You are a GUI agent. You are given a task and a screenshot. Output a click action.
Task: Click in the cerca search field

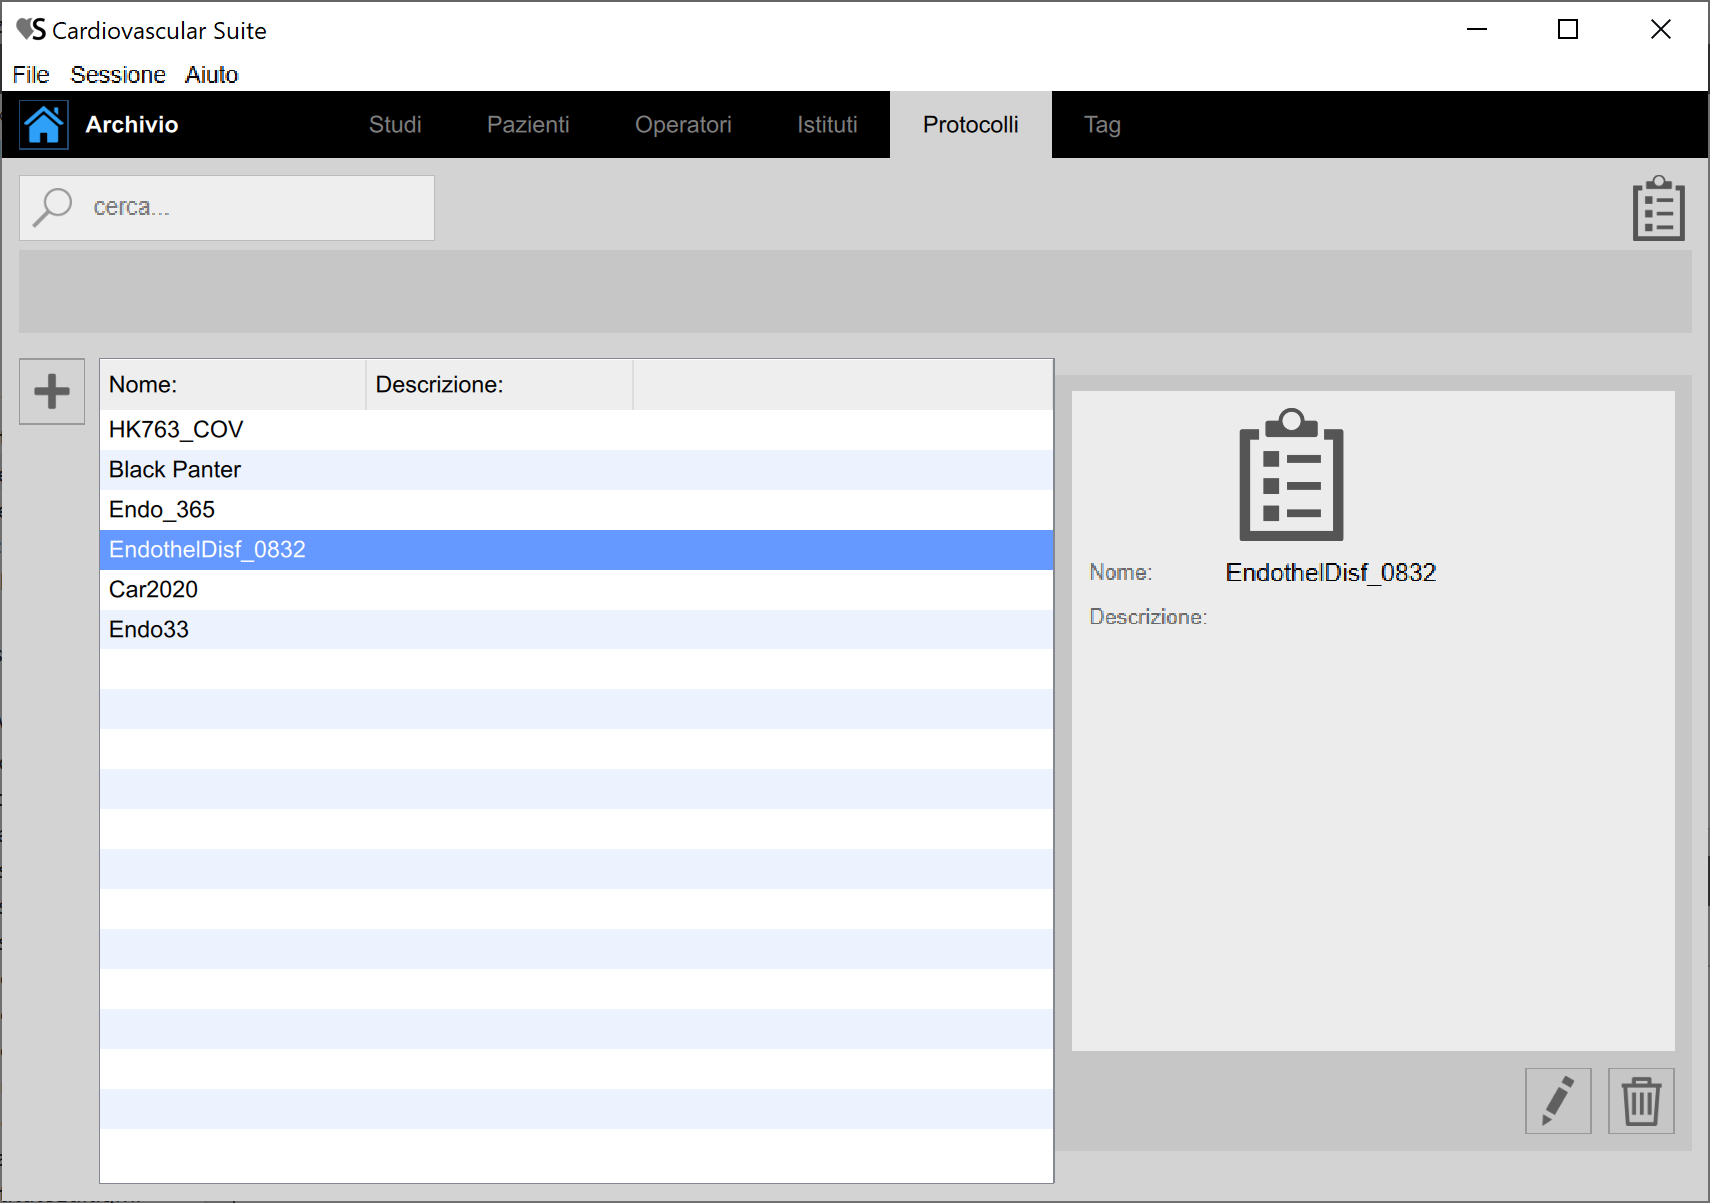pos(250,208)
